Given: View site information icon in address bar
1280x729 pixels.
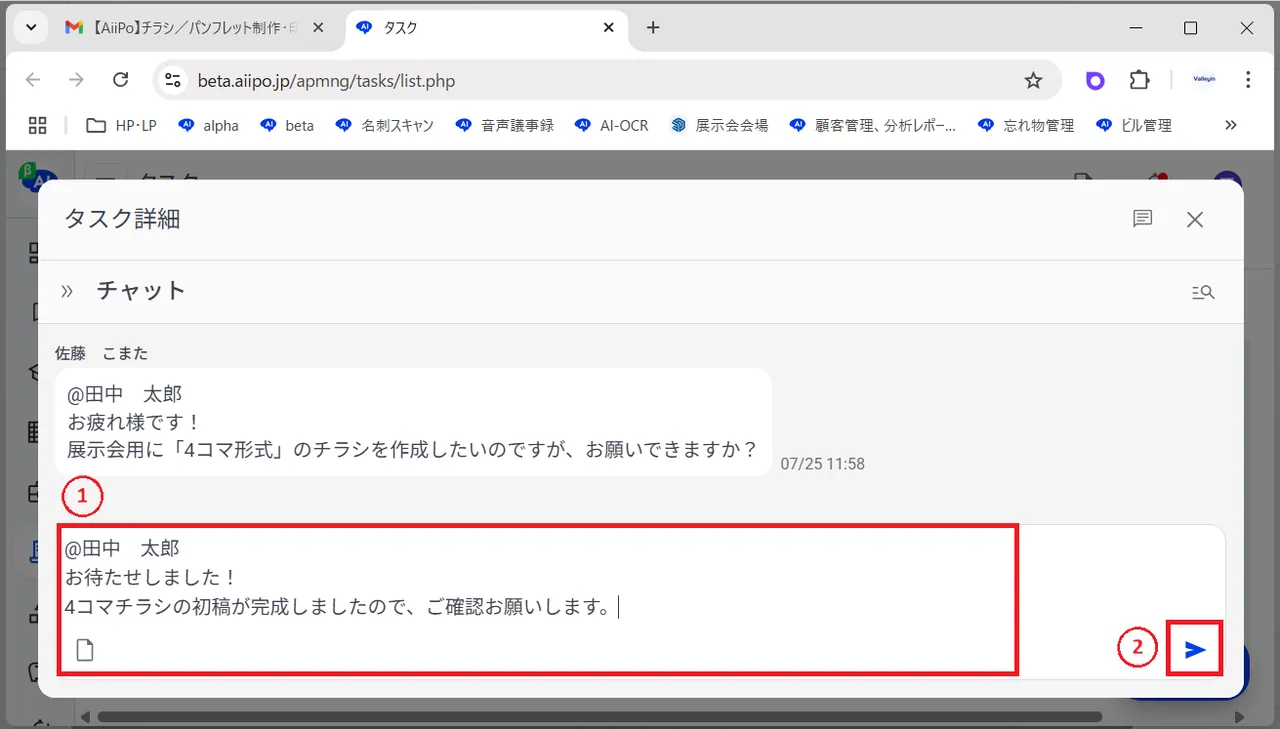Looking at the screenshot, I should (173, 80).
